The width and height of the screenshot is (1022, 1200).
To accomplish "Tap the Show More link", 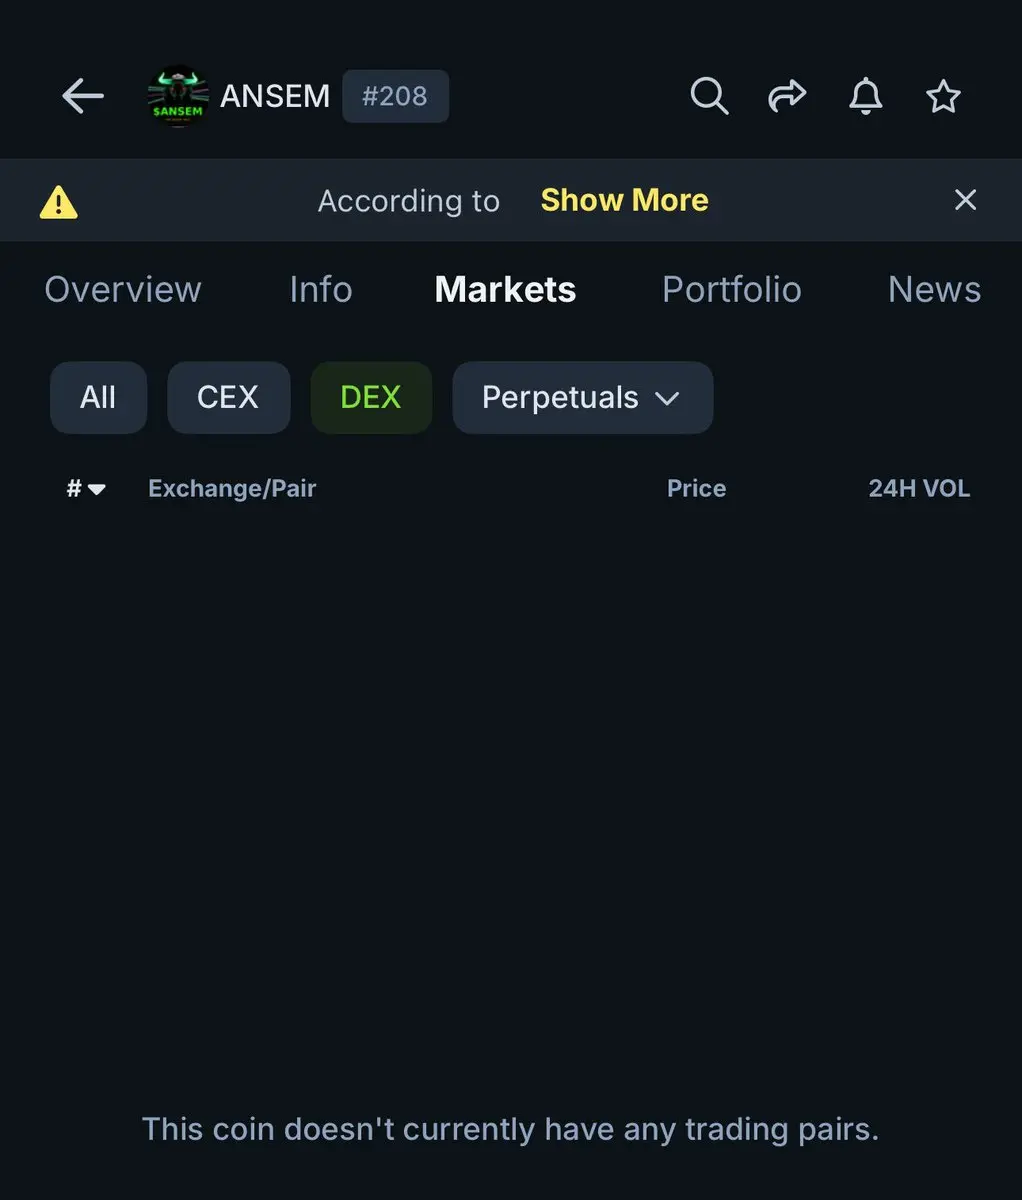I will (624, 200).
